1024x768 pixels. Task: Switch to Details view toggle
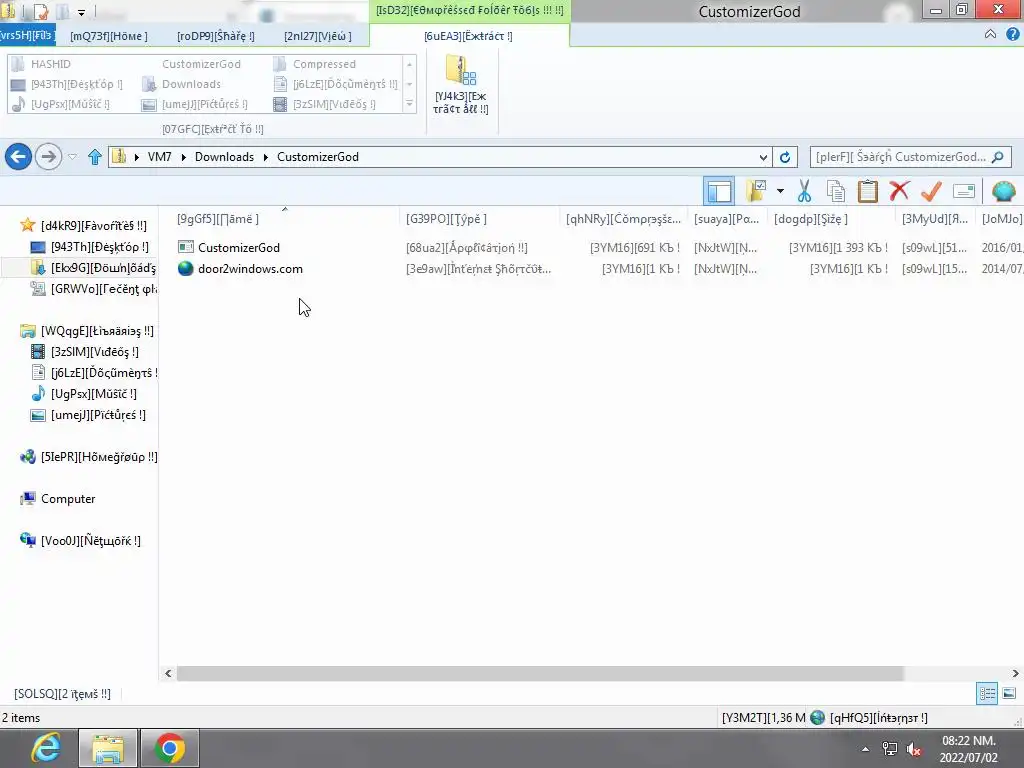coord(987,694)
